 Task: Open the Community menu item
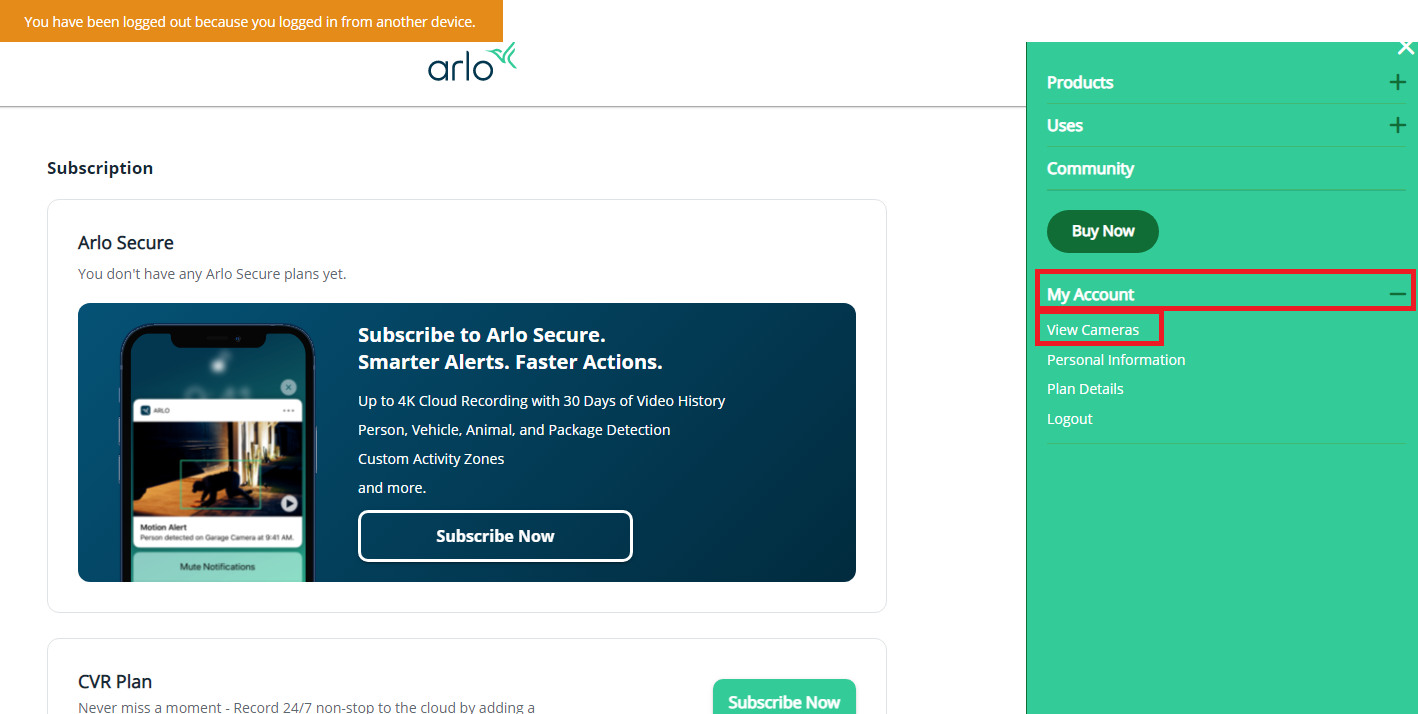pos(1090,168)
